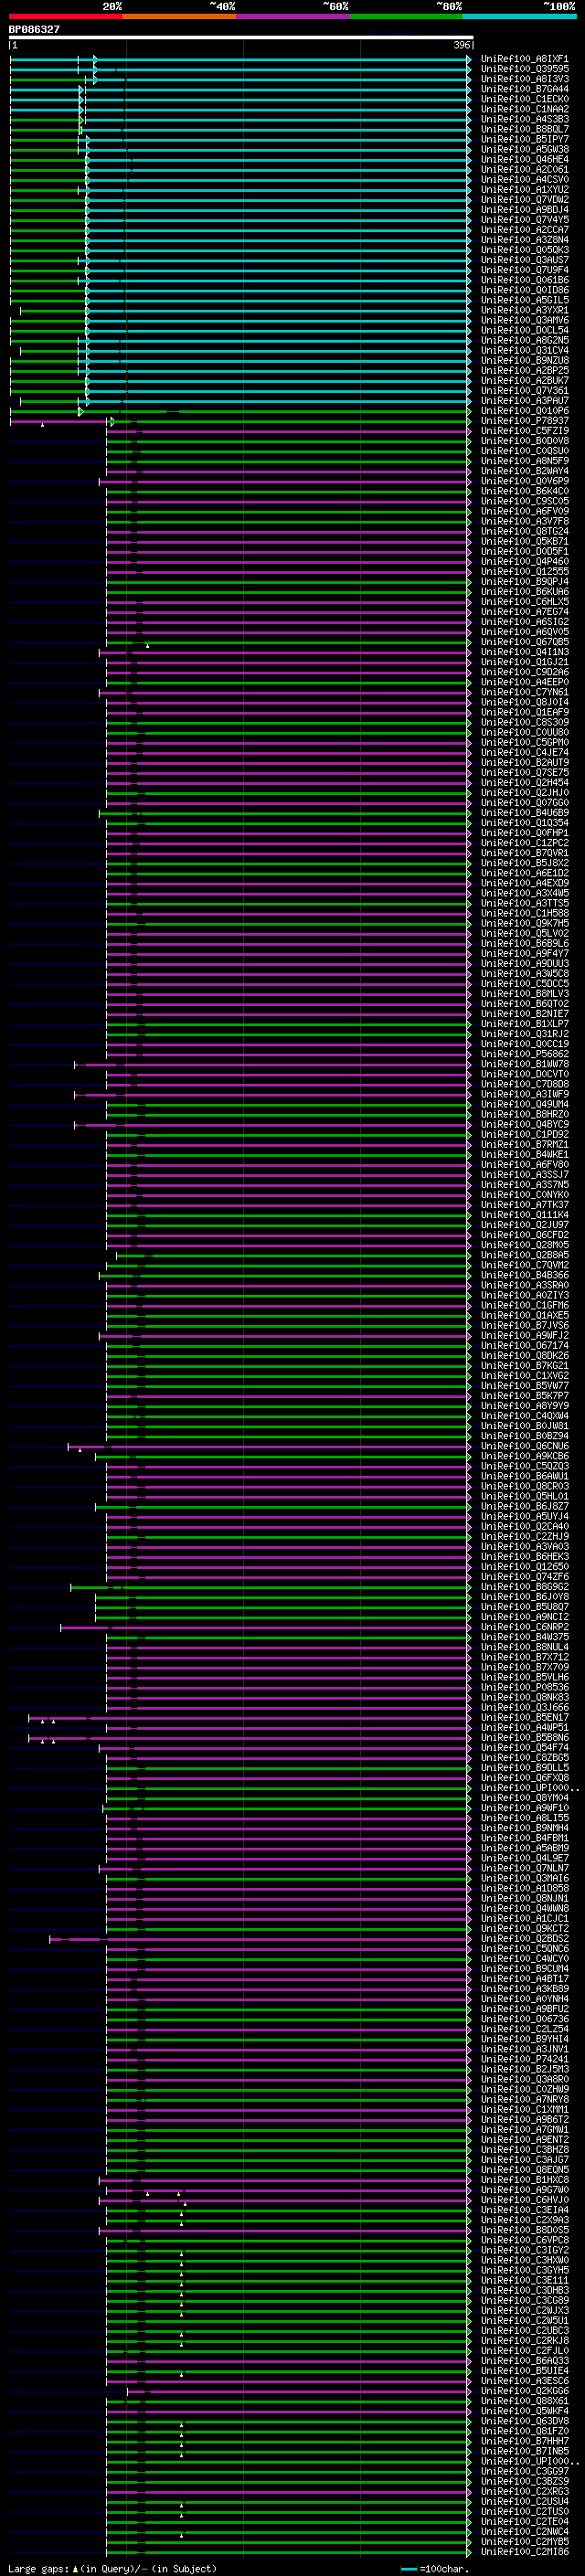Click the UniRef100_P78937 label
The width and height of the screenshot is (585, 2576).
coord(525,421)
